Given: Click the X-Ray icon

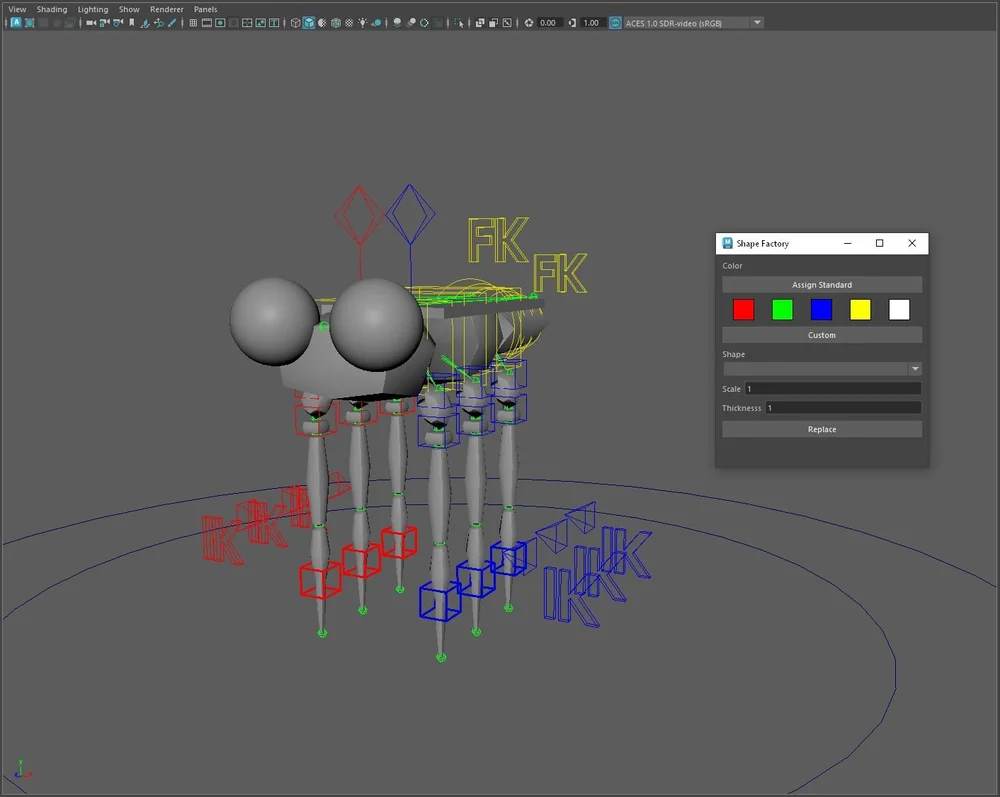Looking at the screenshot, I should point(480,23).
